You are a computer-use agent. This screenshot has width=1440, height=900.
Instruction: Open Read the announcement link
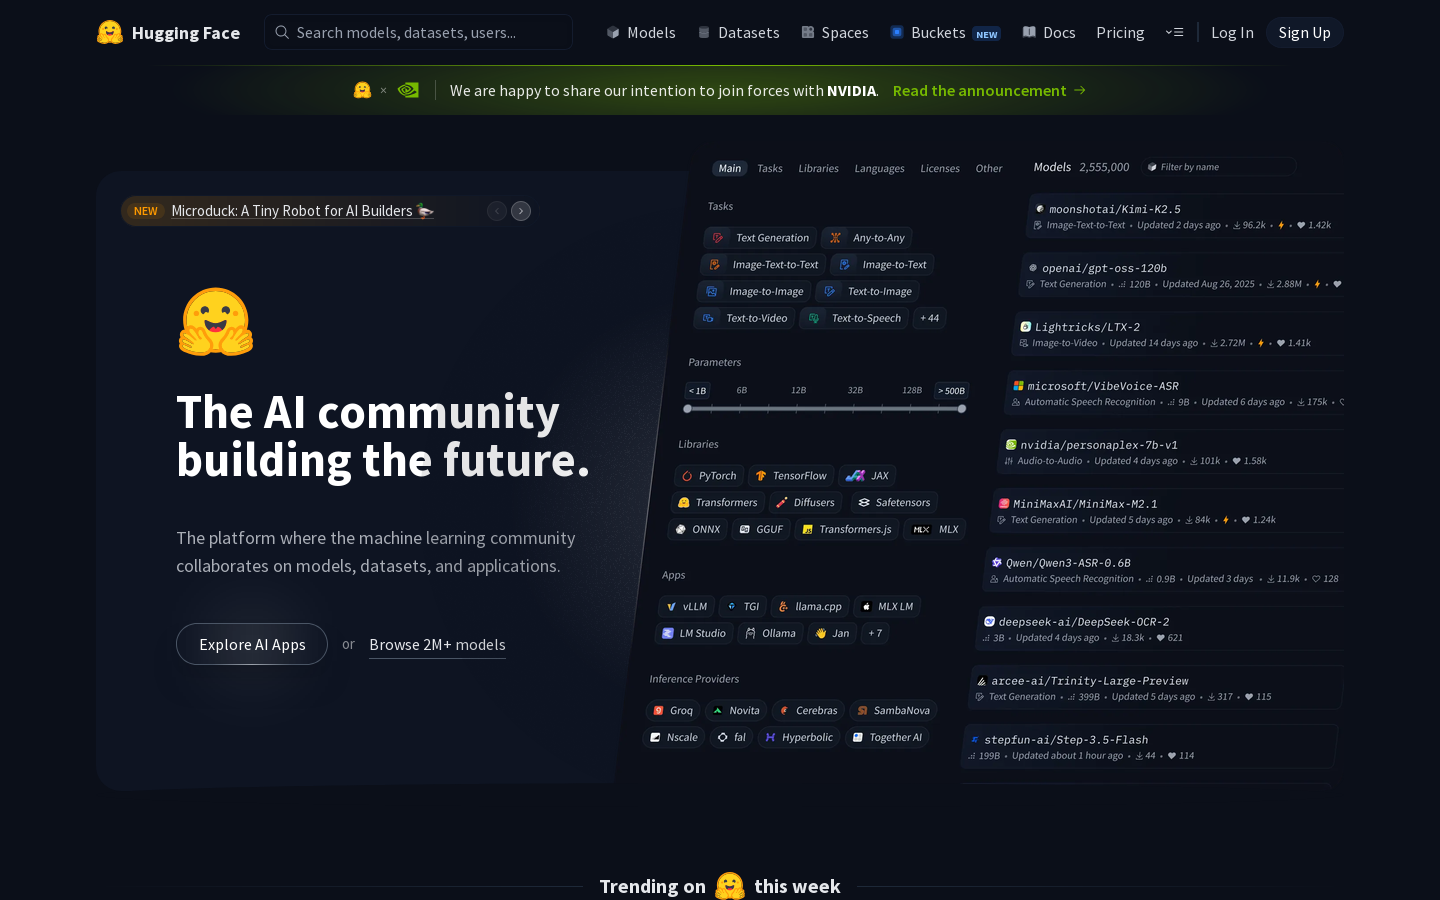pyautogui.click(x=990, y=90)
